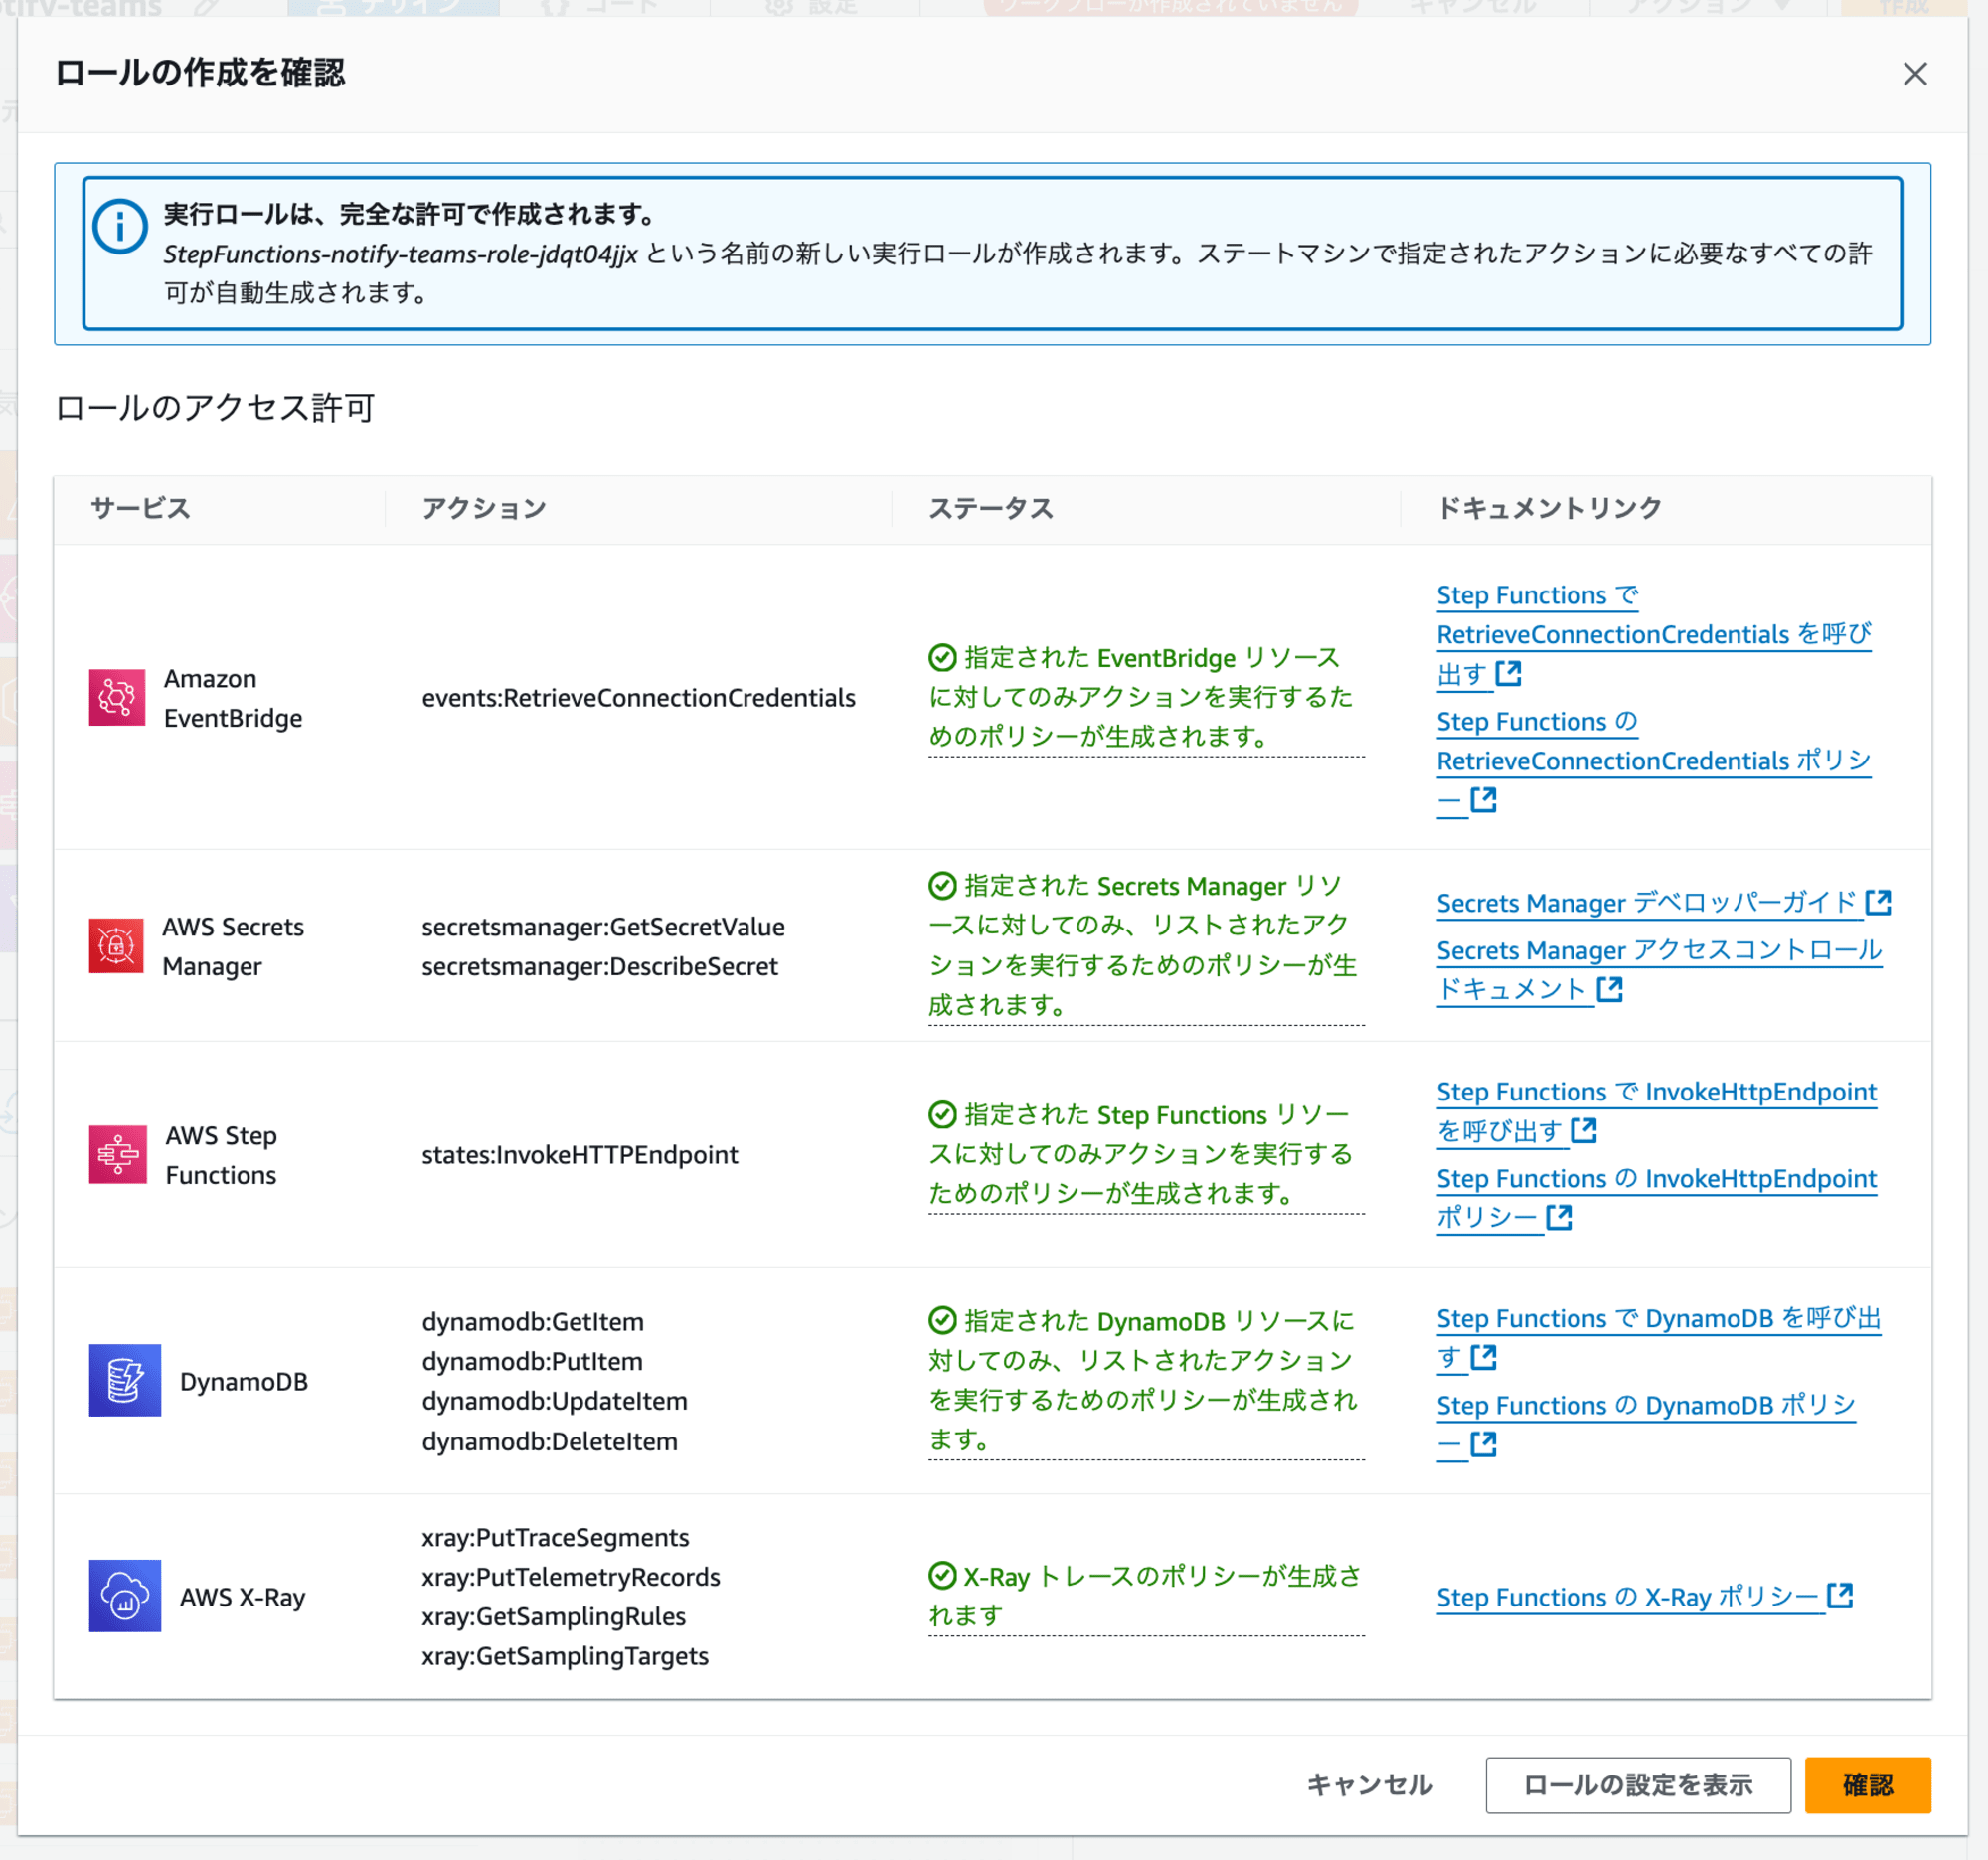Click the StepFunctions-notify-teams-role-jdqt04jjx role name
The width and height of the screenshot is (1988, 1860).
(400, 254)
